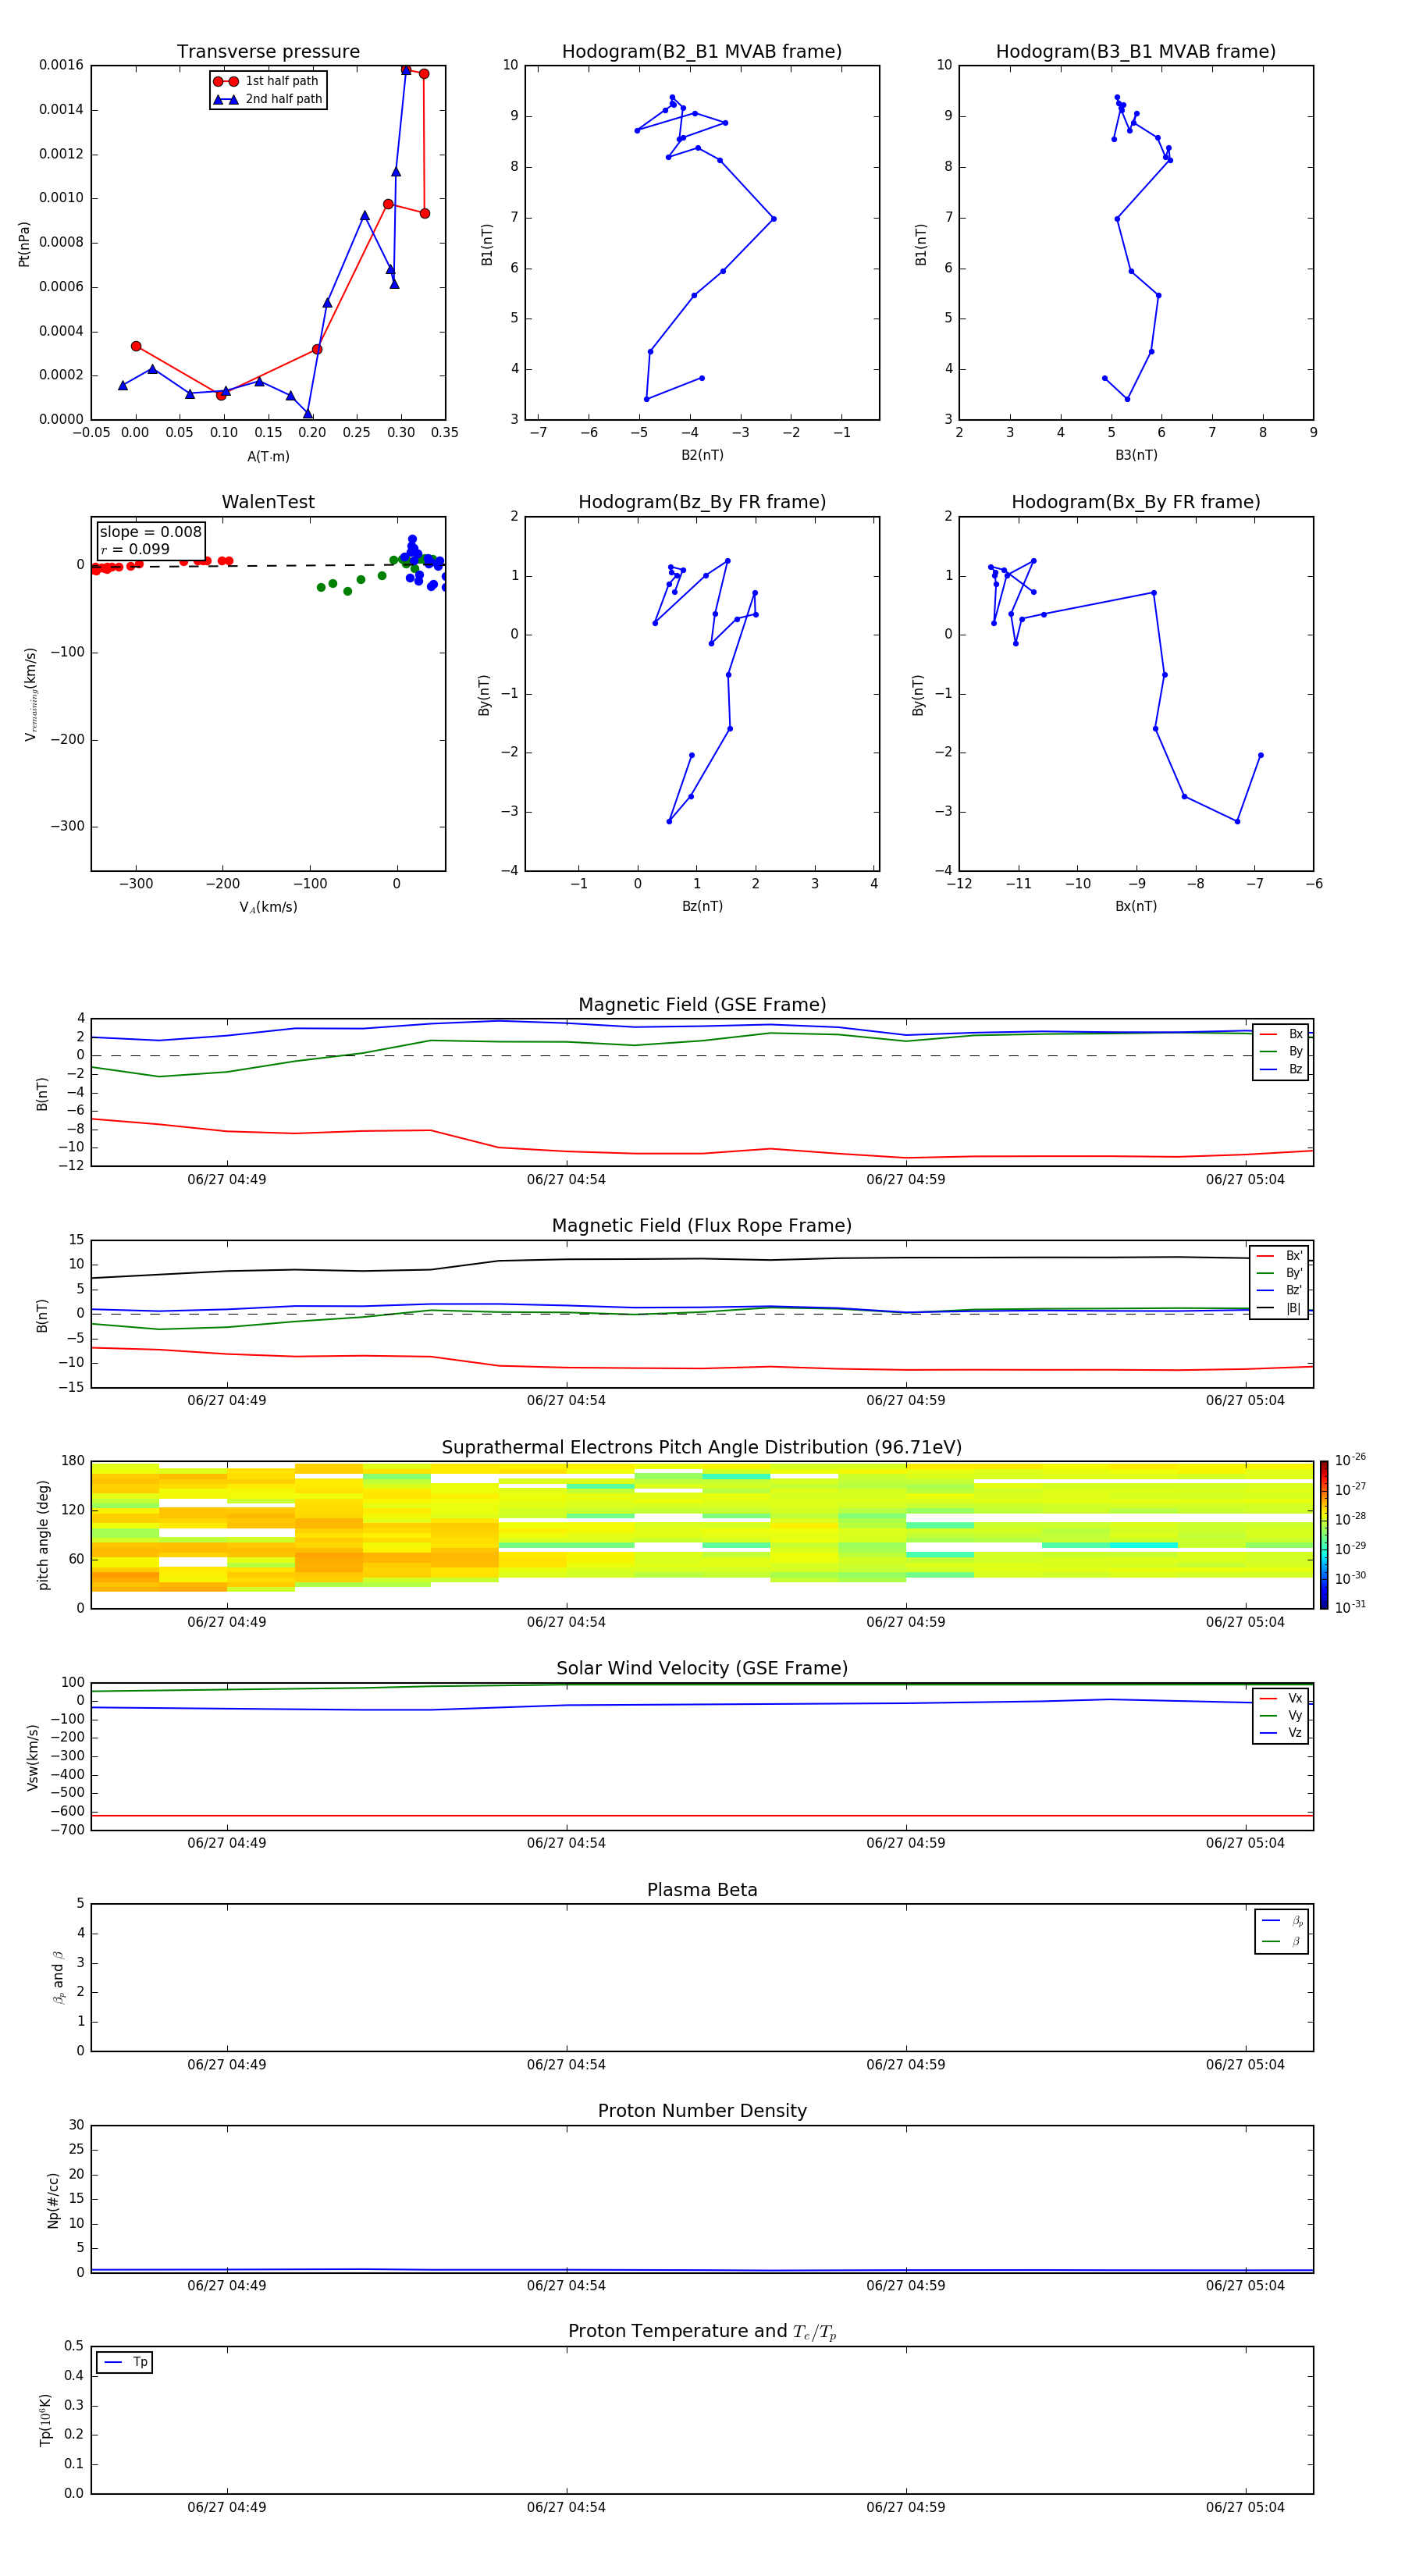Select the "1st half path" legend entry
This screenshot has width=1405, height=2576.
(x=267, y=81)
